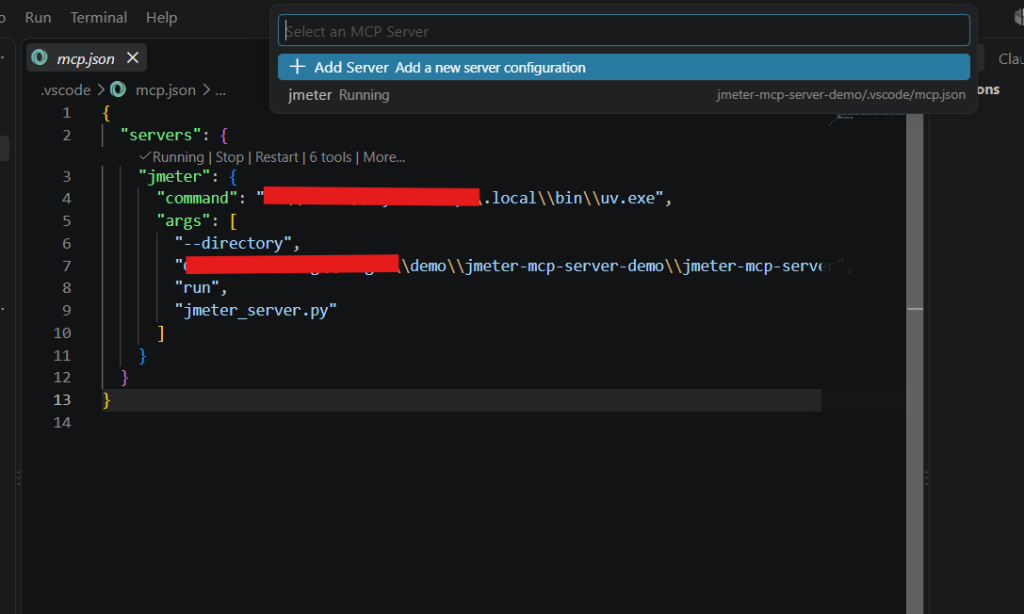Screen dimensions: 1024x614
Task: Choose Add Server new configuration option
Action: point(624,67)
